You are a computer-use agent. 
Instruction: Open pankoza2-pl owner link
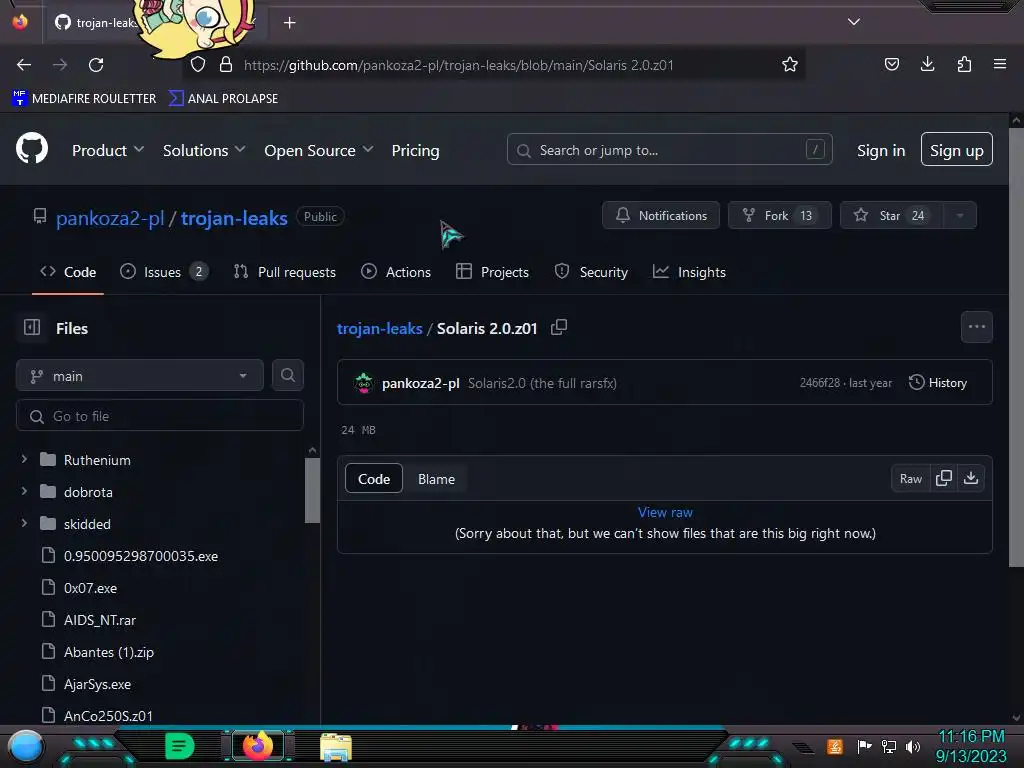(110, 217)
